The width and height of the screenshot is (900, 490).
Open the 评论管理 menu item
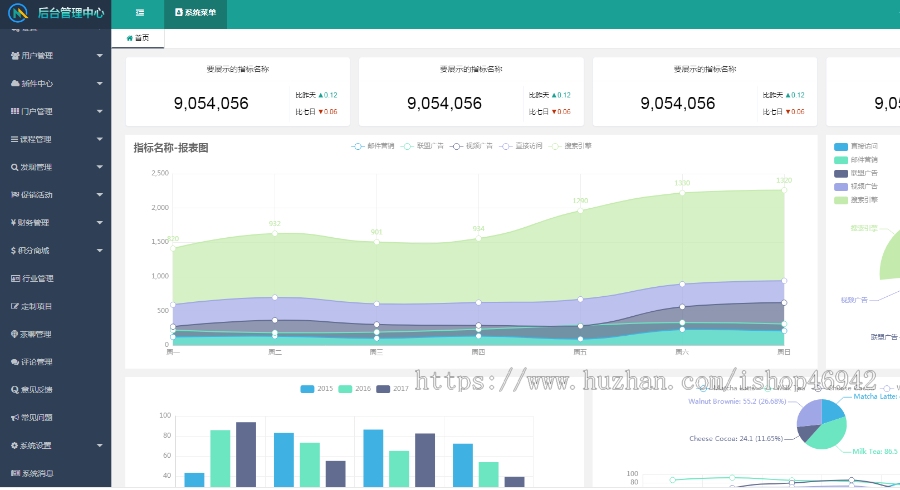coord(56,361)
